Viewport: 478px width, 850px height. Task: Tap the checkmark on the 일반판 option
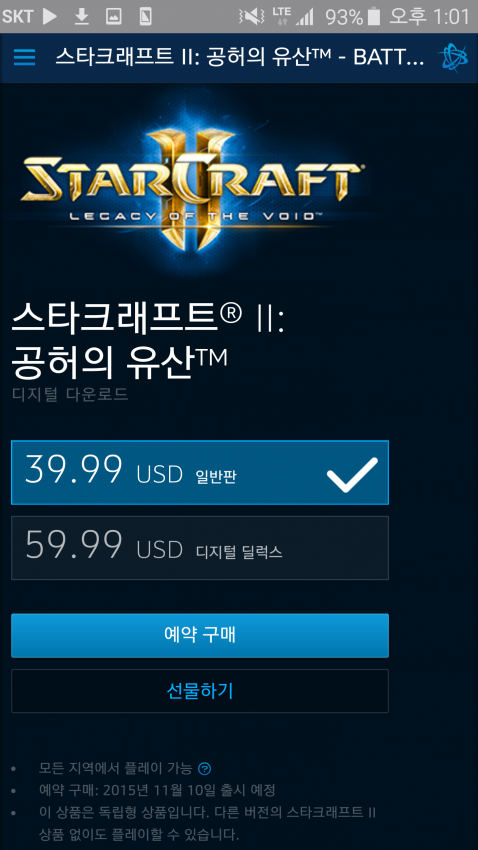[352, 475]
